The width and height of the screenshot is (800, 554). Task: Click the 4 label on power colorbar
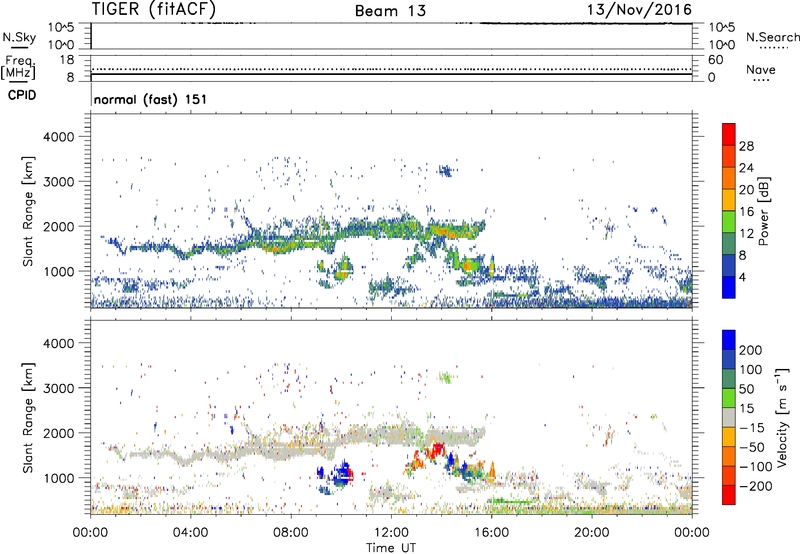point(742,278)
